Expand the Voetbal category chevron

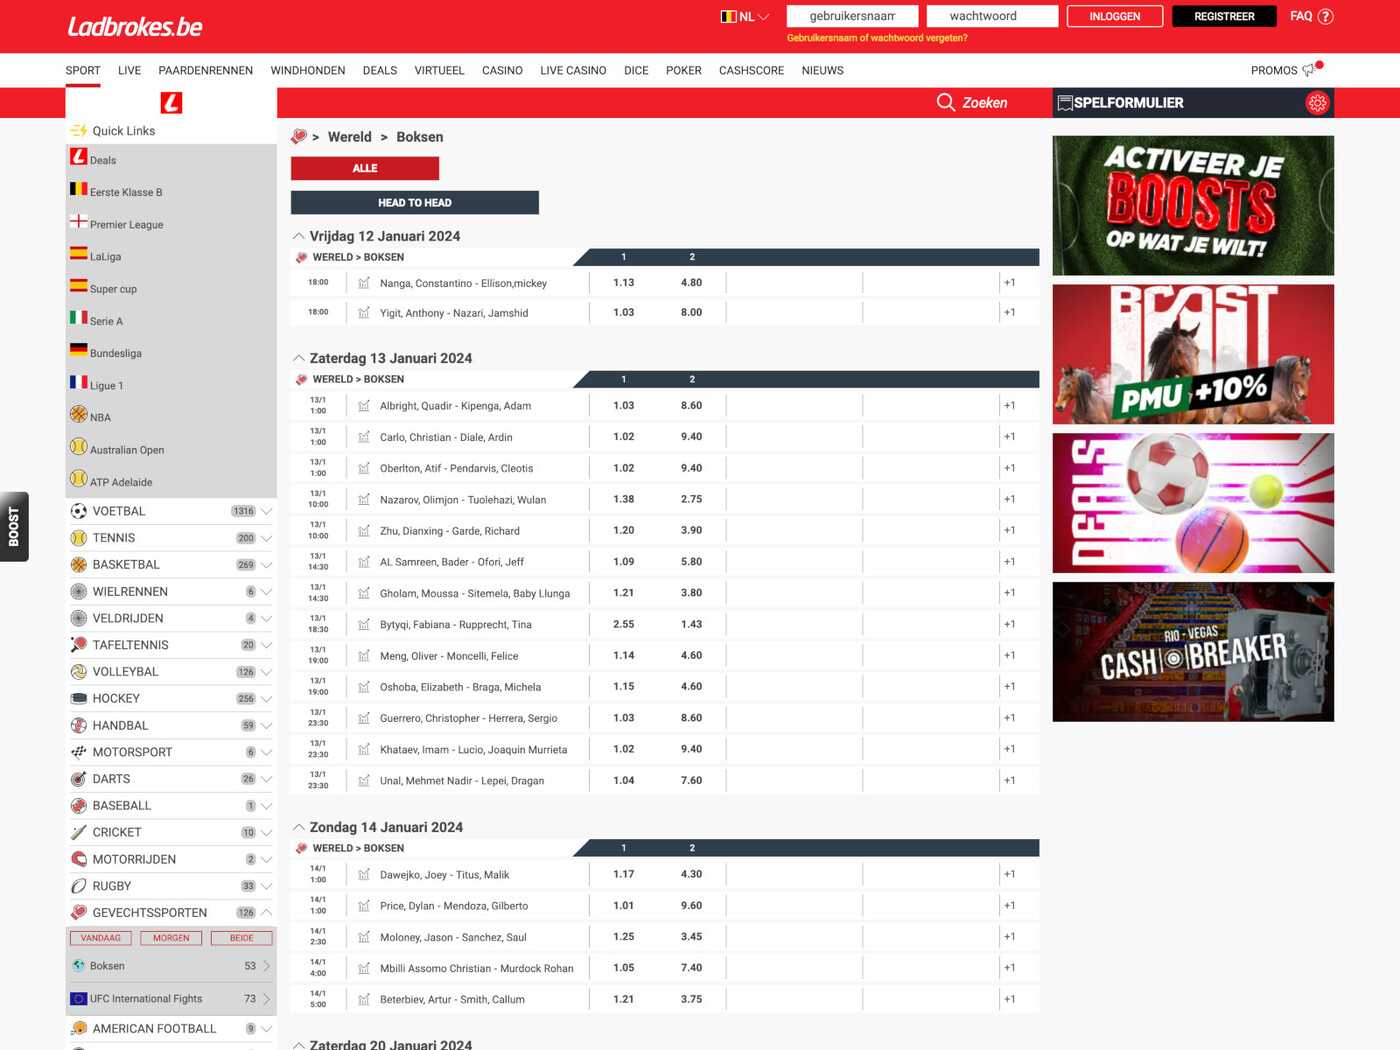pos(266,511)
